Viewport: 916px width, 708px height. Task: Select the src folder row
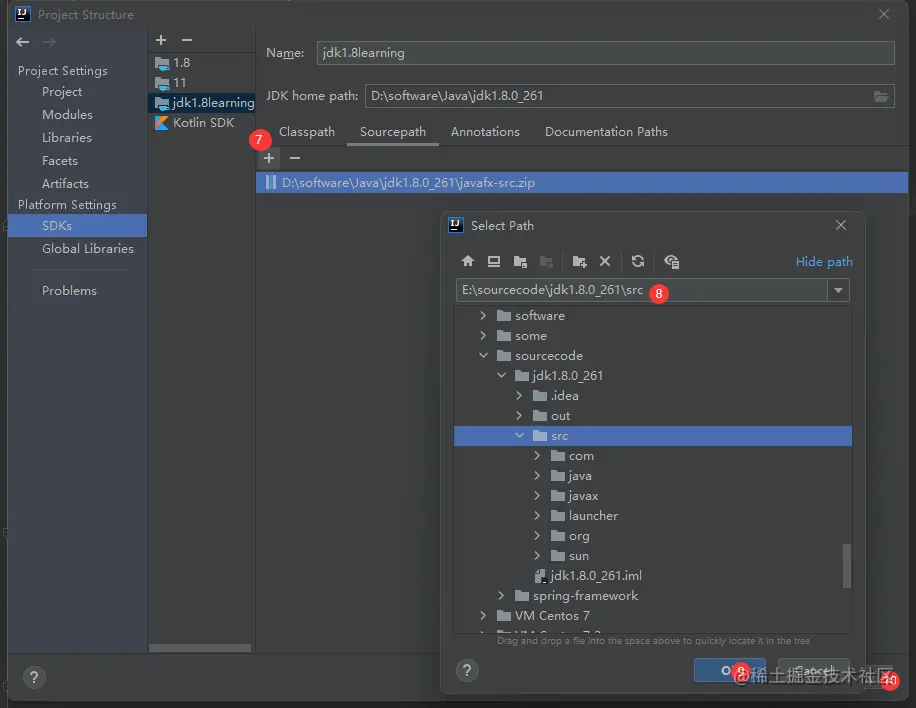[x=653, y=436]
